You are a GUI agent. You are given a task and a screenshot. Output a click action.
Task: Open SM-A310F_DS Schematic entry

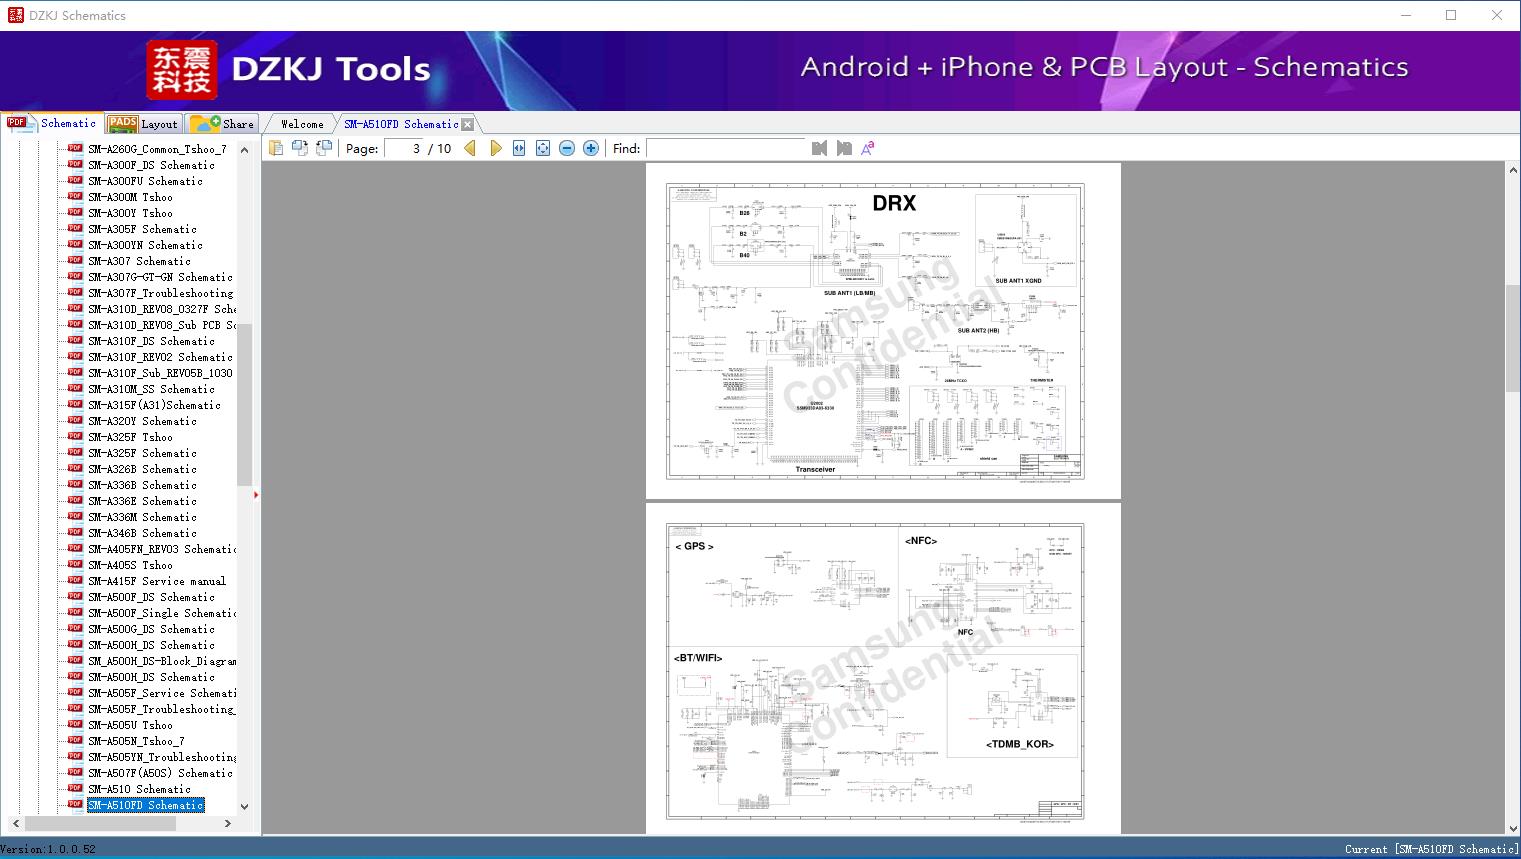point(151,341)
